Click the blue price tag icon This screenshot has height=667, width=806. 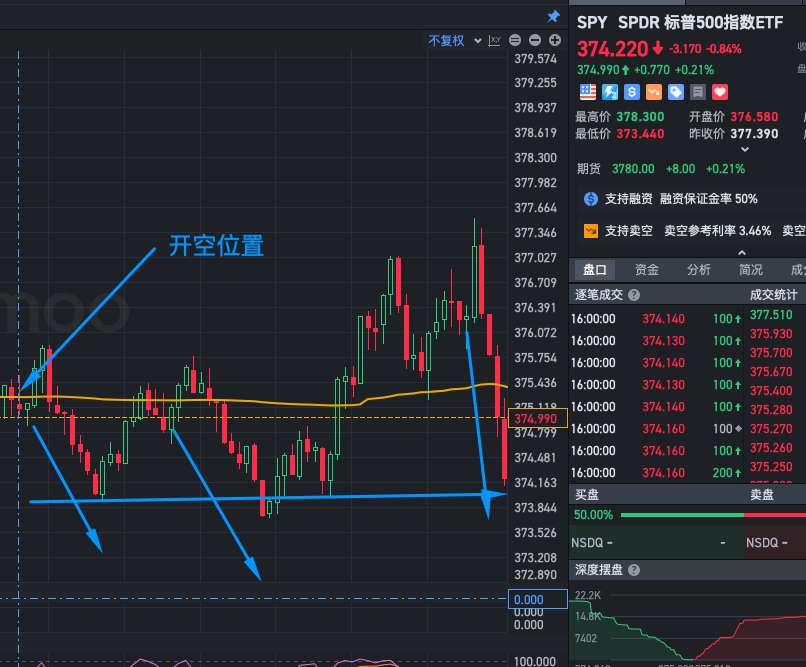[676, 92]
